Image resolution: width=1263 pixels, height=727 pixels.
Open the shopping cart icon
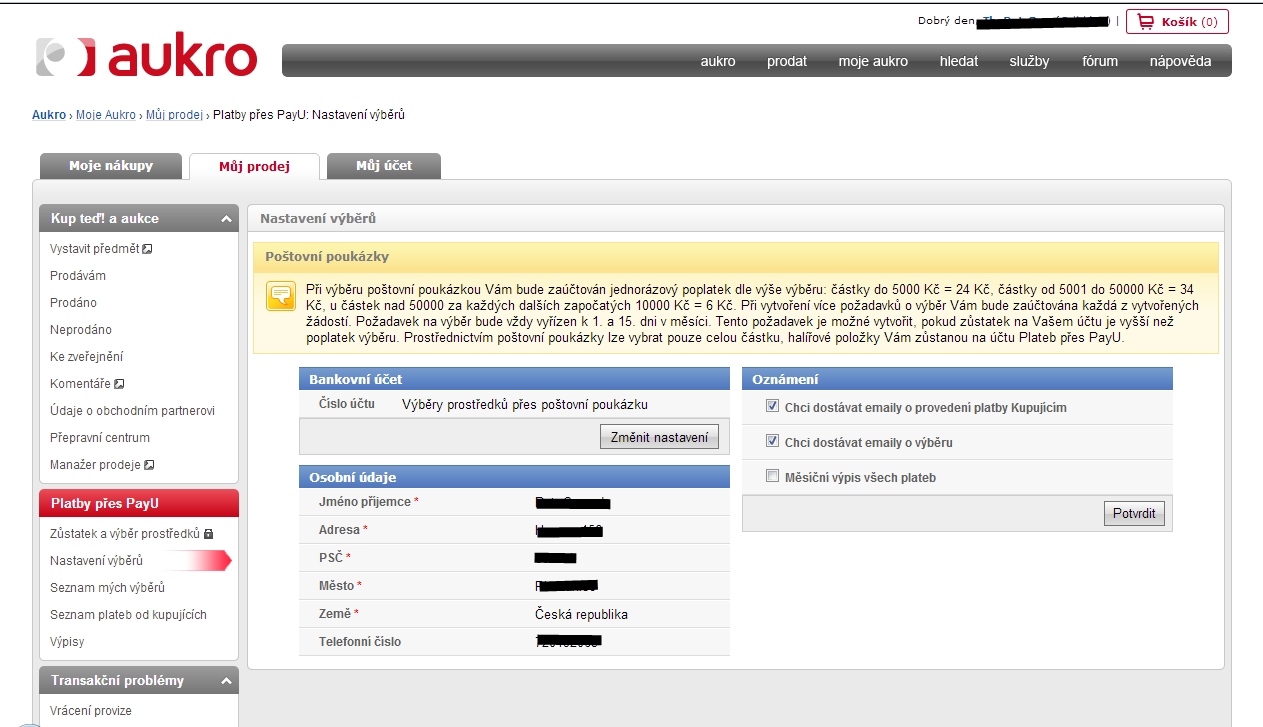pyautogui.click(x=1145, y=21)
